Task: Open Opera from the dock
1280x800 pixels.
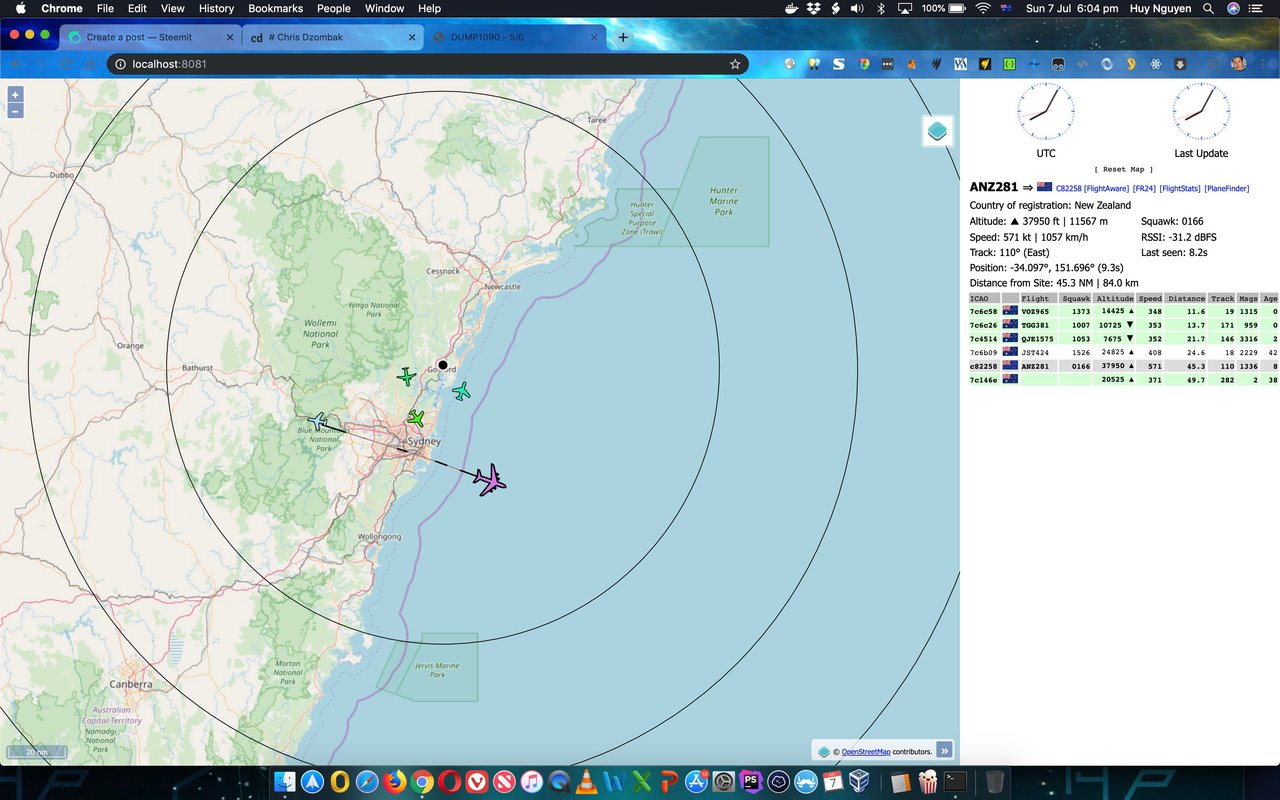Action: click(x=450, y=781)
